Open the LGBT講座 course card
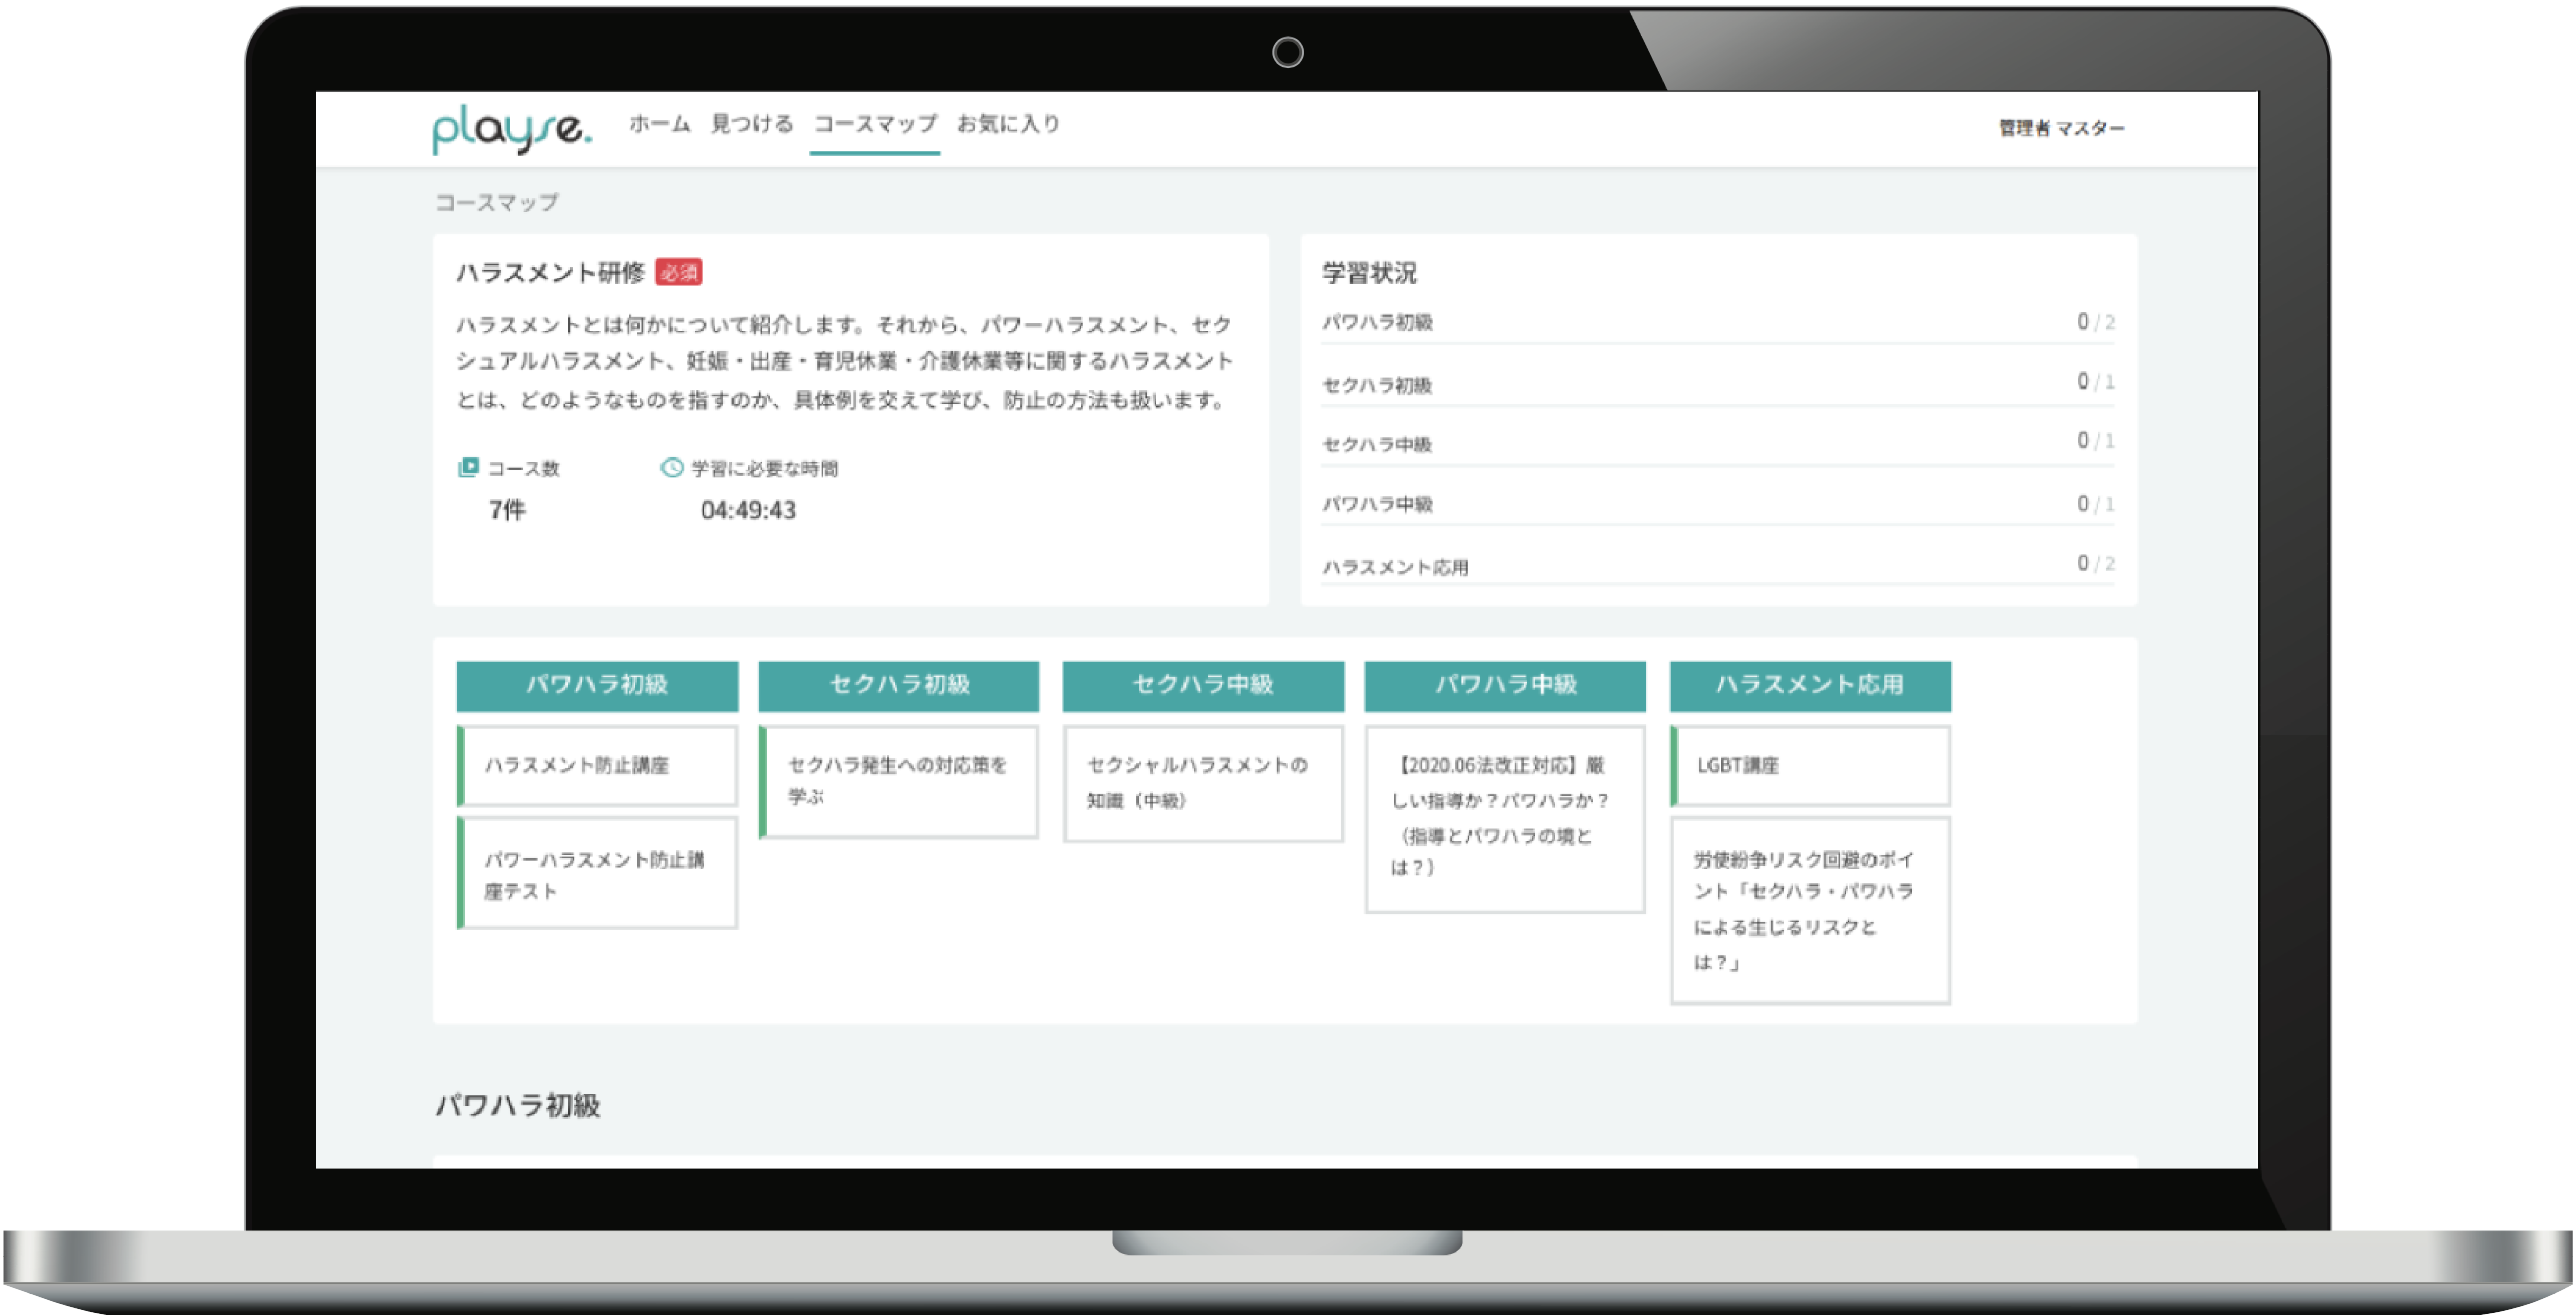The height and width of the screenshot is (1315, 2576). coord(1810,766)
